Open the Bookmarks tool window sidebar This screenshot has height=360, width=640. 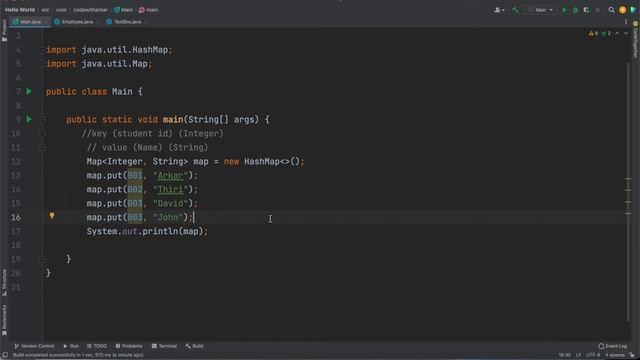(4, 320)
